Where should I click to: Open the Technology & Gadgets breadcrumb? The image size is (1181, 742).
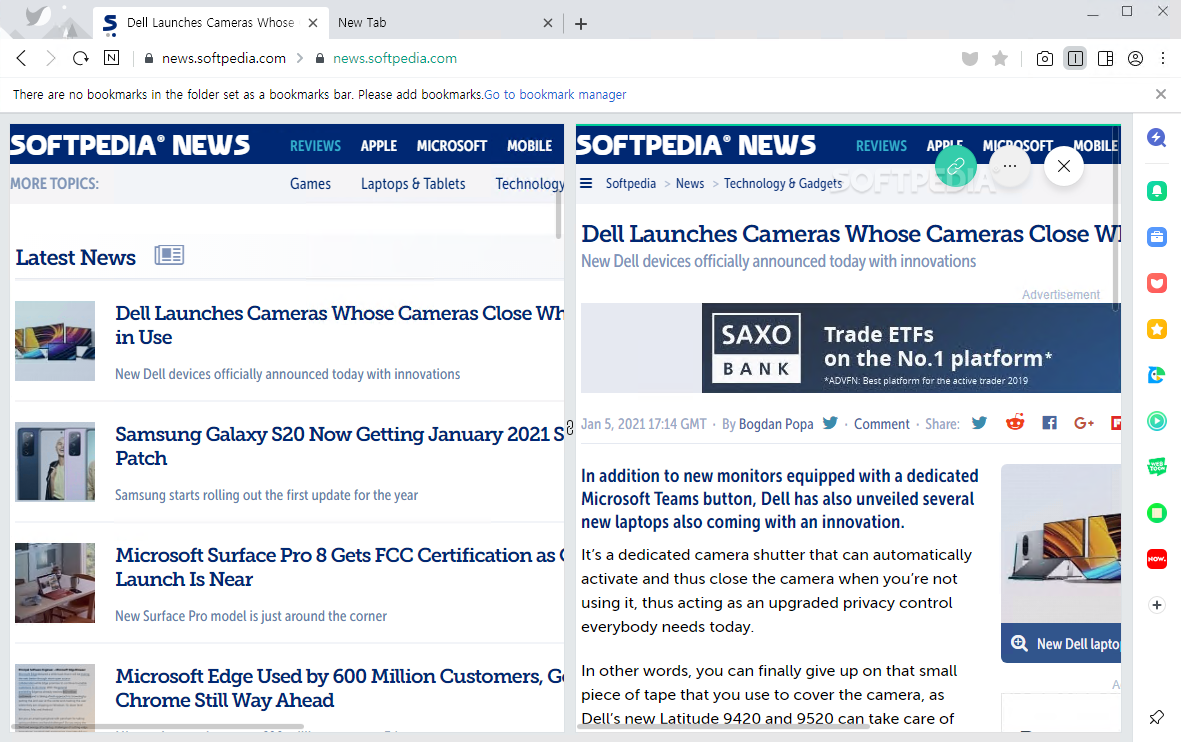tap(783, 183)
